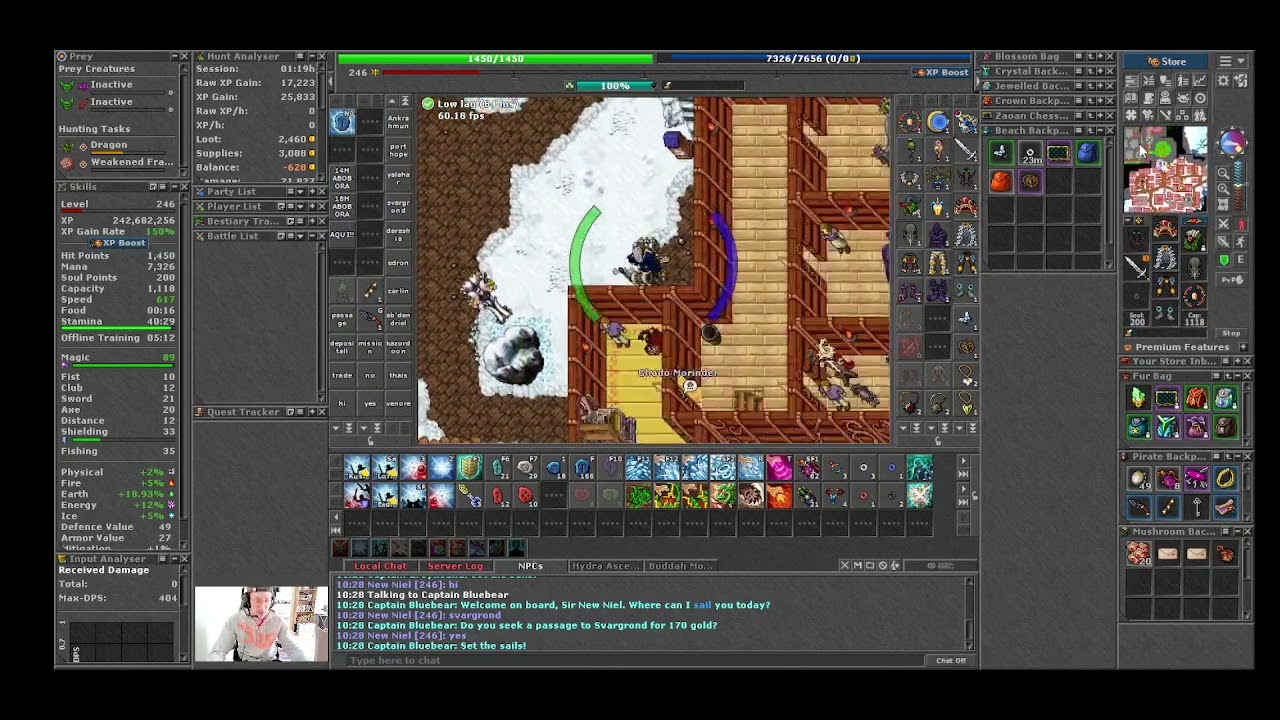1280x720 pixels.
Task: Expand the Jewelled Backpack container
Action: (1100, 86)
